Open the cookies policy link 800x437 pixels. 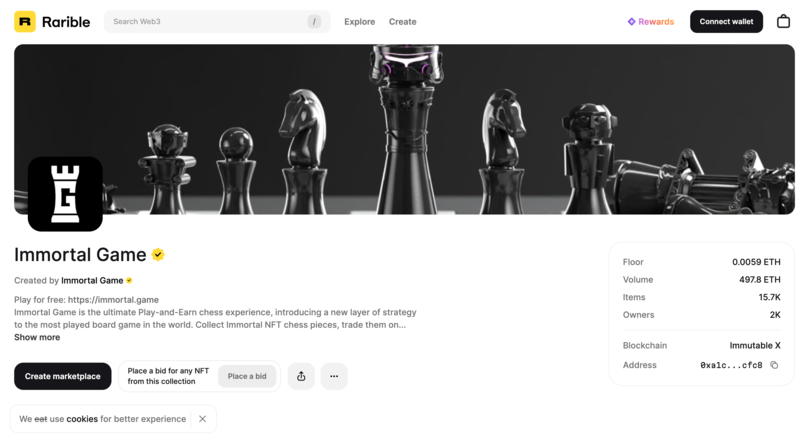[x=82, y=419]
